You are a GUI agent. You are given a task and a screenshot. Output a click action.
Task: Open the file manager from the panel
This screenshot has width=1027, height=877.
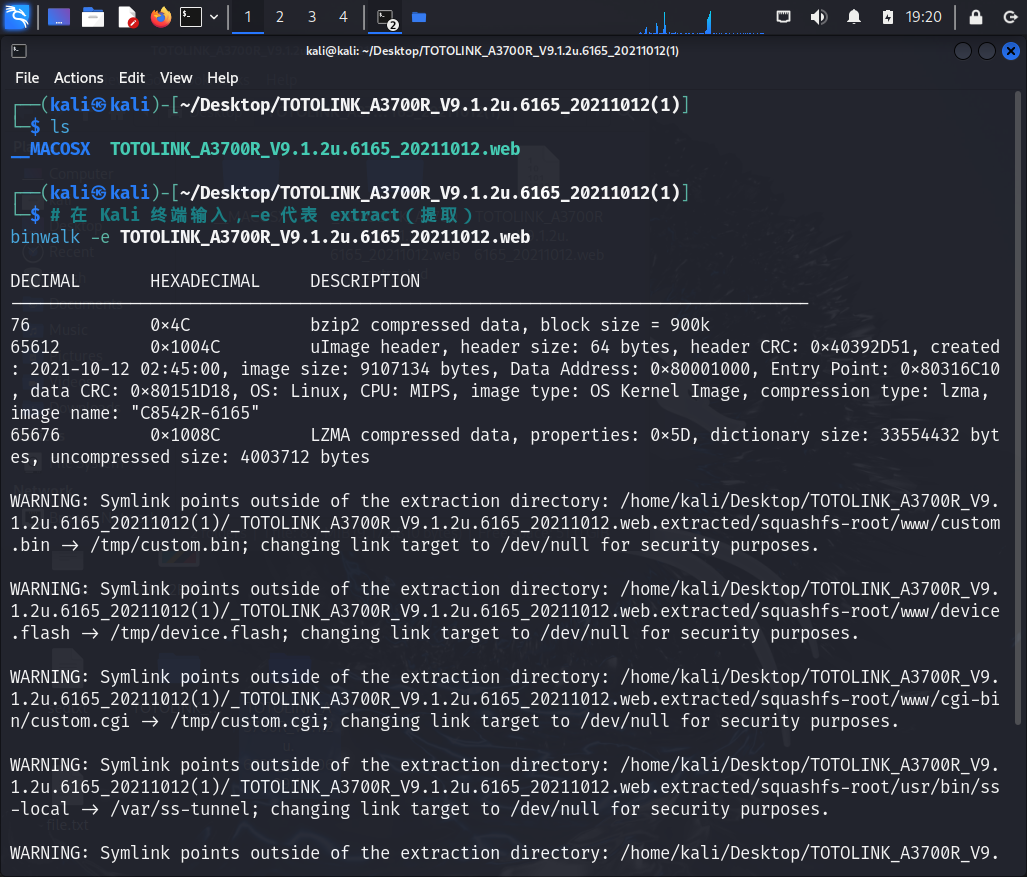point(93,17)
